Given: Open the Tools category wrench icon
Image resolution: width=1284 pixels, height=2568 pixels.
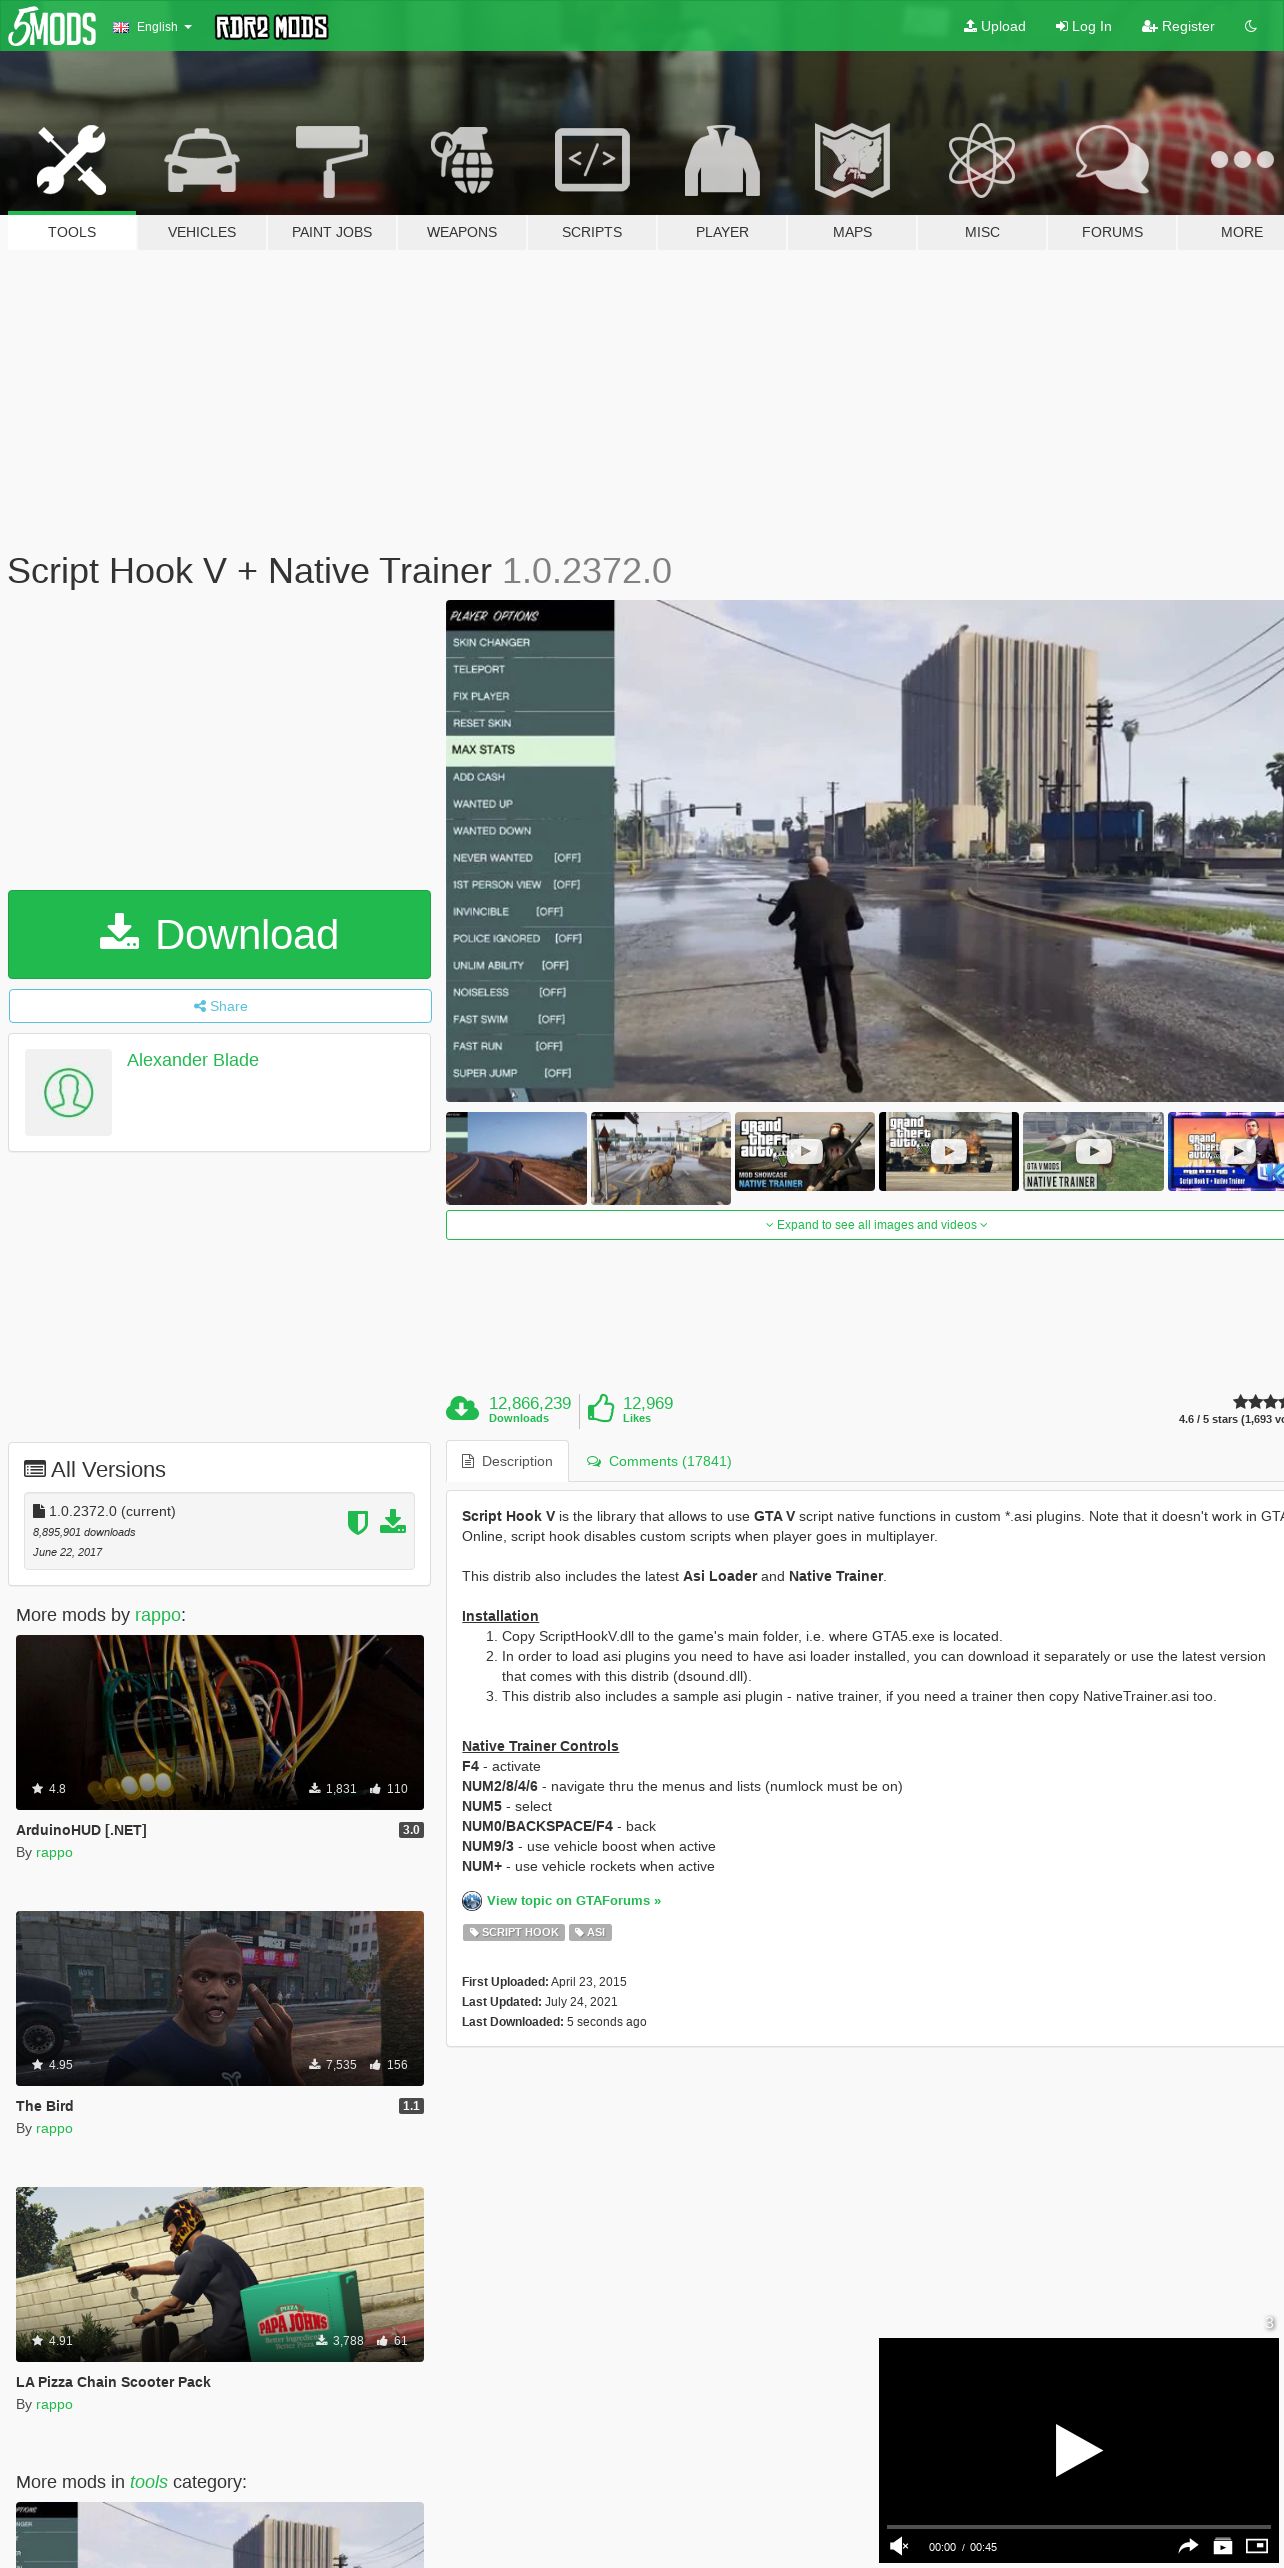Looking at the screenshot, I should (x=72, y=160).
